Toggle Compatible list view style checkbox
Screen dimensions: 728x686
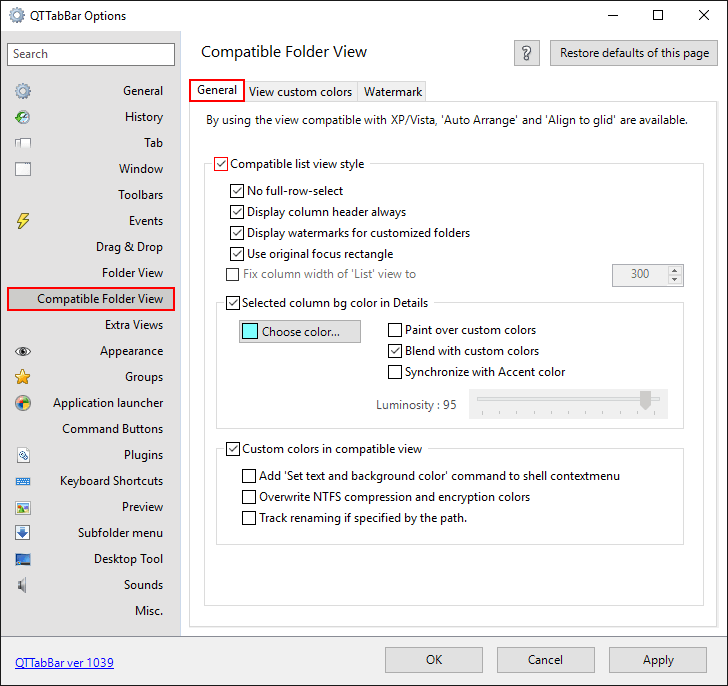221,164
